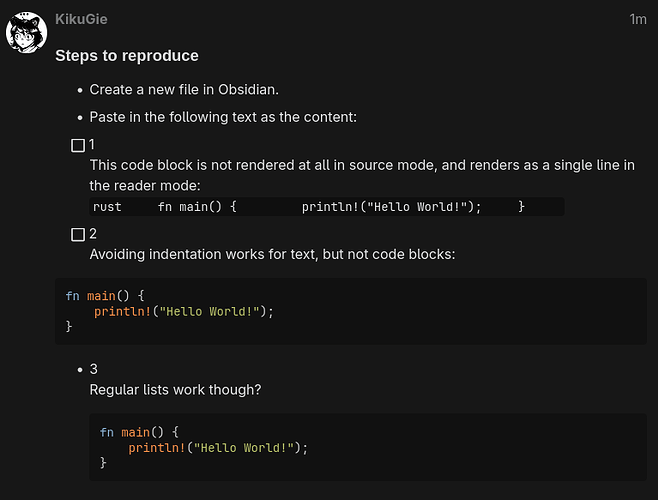Click the println! line in the bottom code block
The image size is (658, 500).
coord(218,447)
